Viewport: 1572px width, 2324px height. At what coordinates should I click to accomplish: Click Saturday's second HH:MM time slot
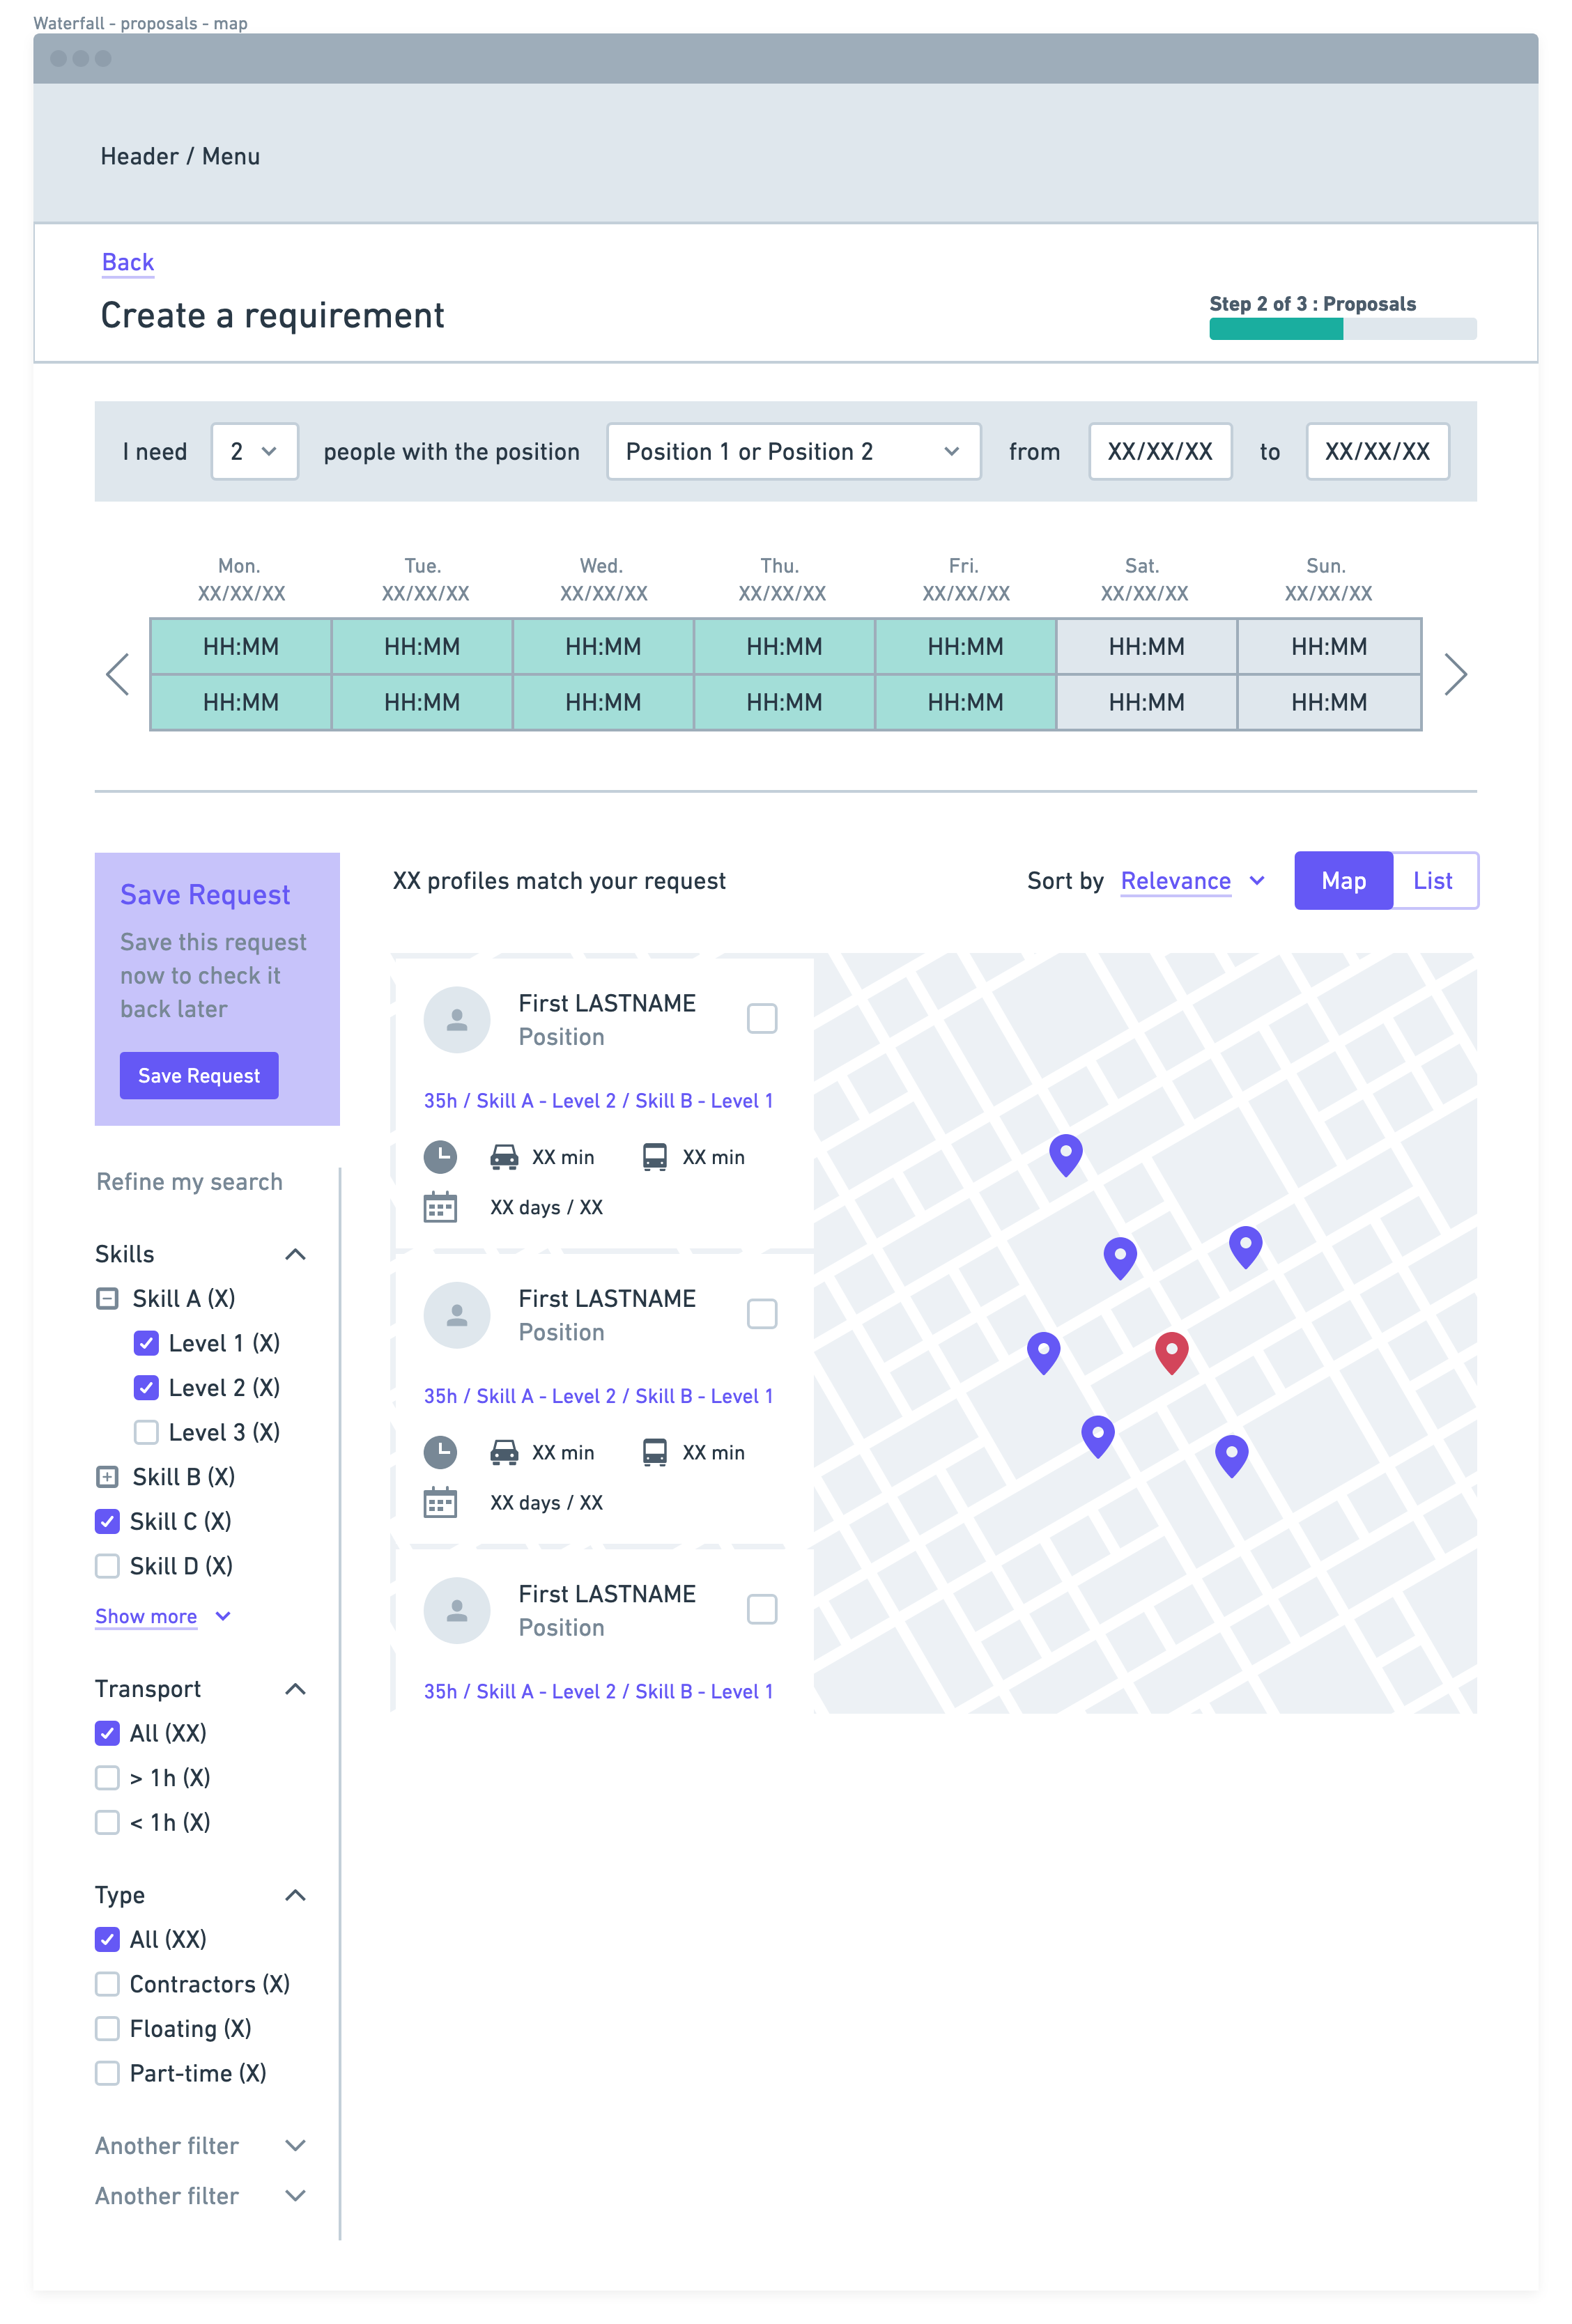coord(1147,703)
